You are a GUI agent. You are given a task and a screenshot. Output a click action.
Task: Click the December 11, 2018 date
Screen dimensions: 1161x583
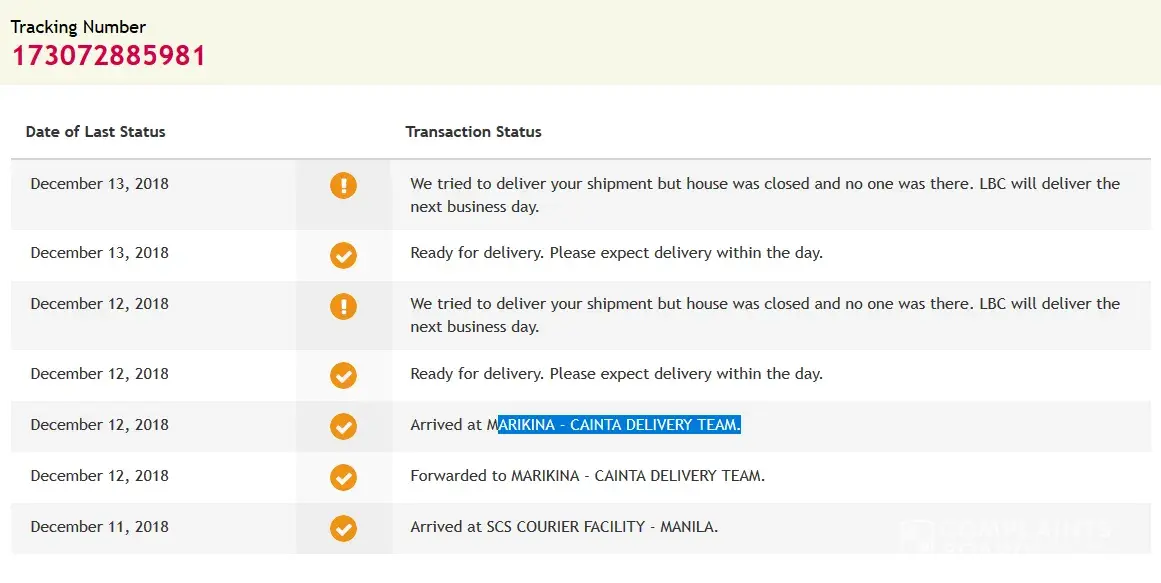click(x=100, y=527)
